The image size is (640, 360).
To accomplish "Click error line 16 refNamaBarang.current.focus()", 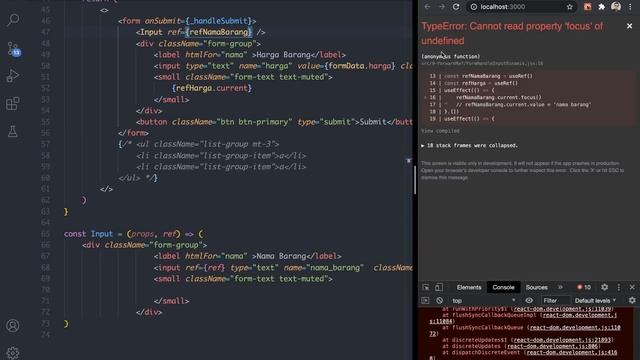I will (498, 98).
